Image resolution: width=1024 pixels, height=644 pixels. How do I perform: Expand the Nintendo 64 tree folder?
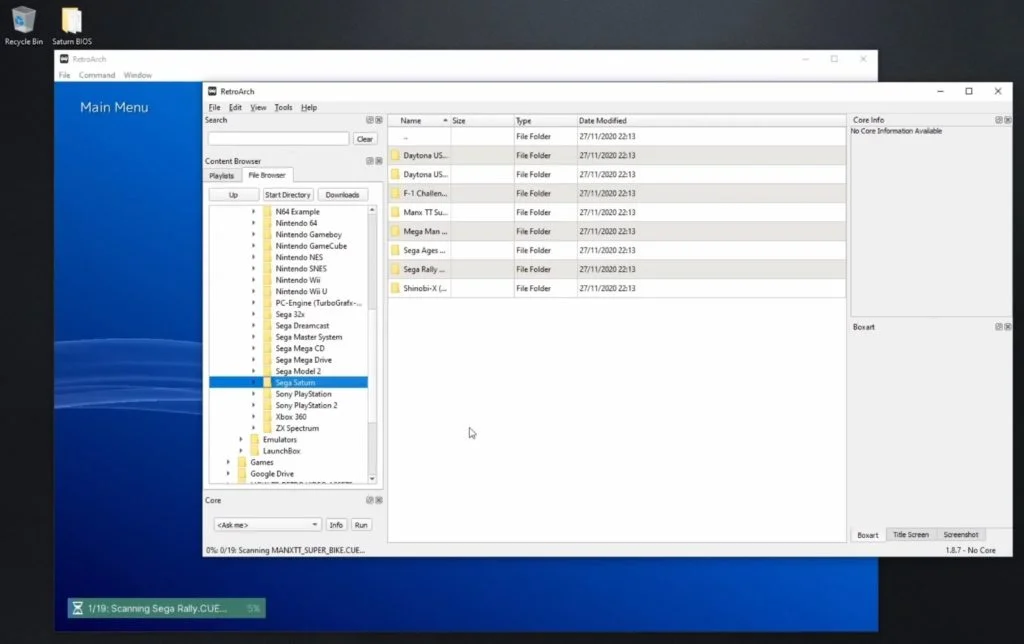point(253,223)
